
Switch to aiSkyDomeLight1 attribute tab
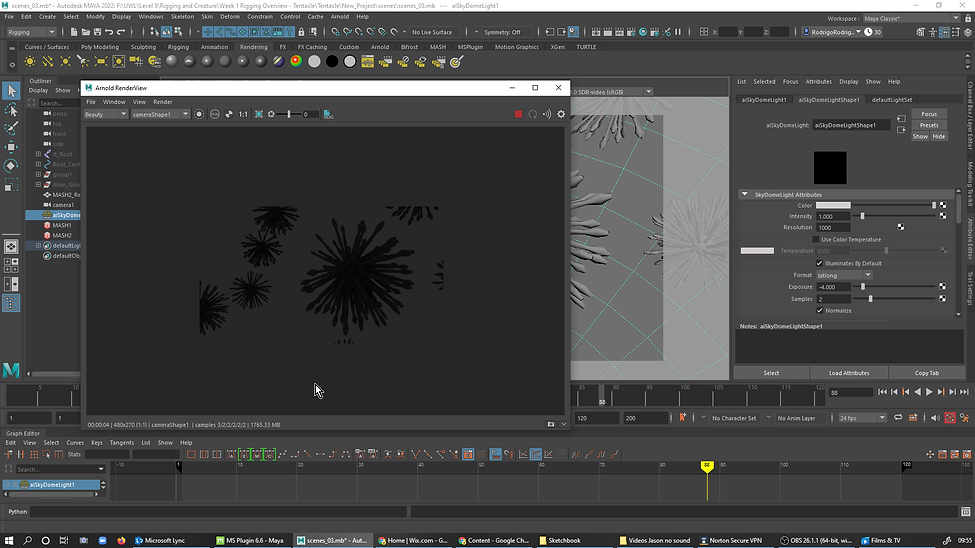pos(764,100)
